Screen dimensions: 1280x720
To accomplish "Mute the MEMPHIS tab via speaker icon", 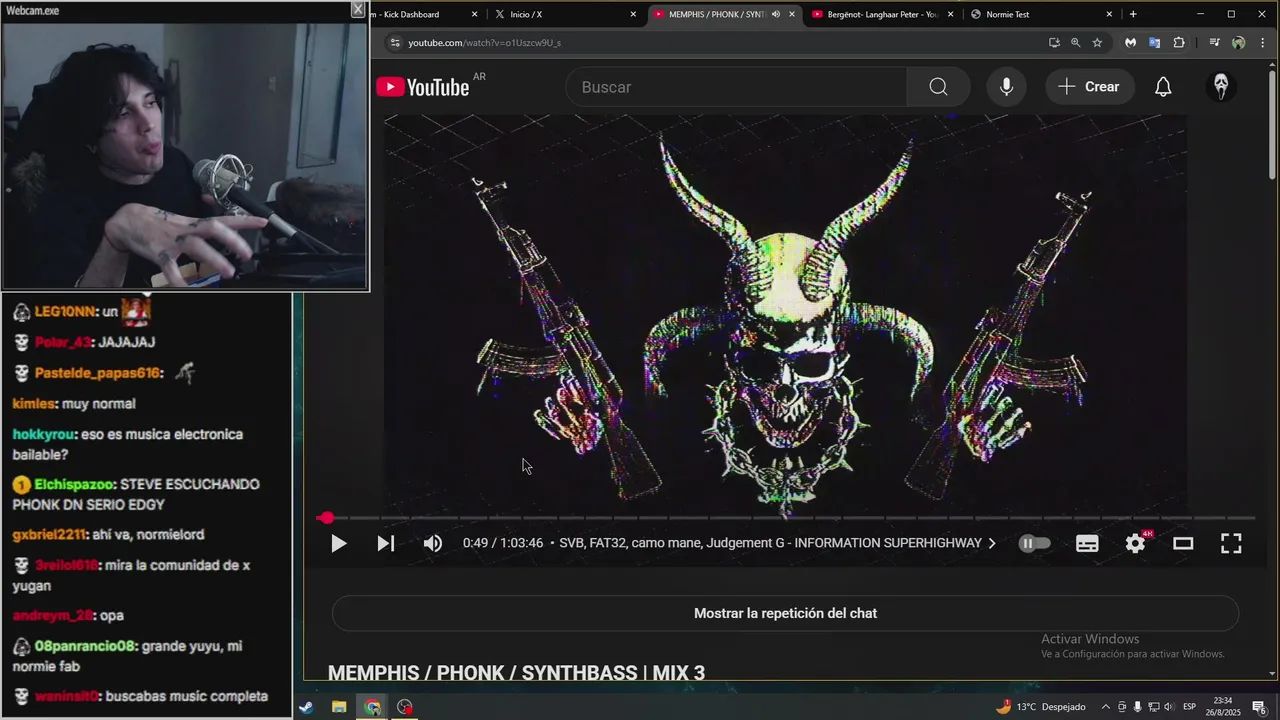I will point(776,14).
